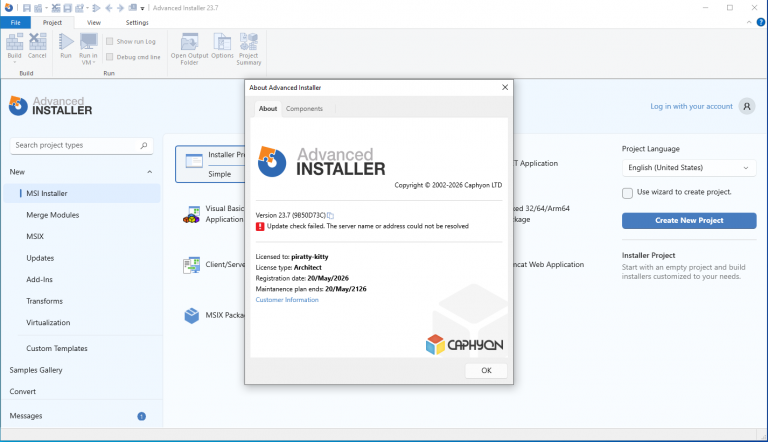768x442 pixels.
Task: Select MSI Installer in sidebar
Action: pos(81,194)
